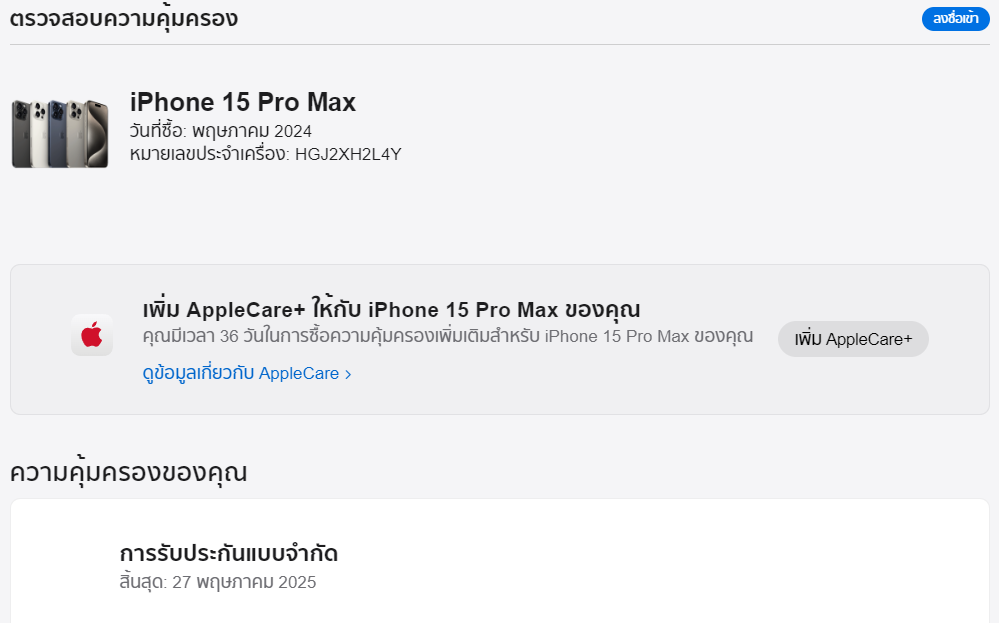The width and height of the screenshot is (999, 623).
Task: Click the 36-day AppleCare purchase window description
Action: (x=447, y=336)
